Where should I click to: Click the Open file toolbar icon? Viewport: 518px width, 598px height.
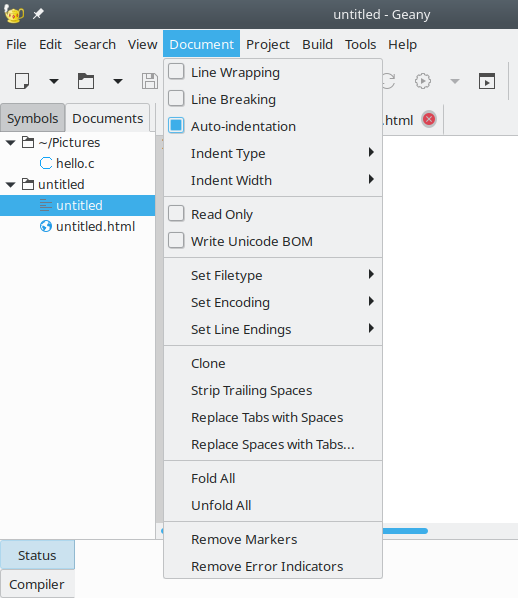pyautogui.click(x=86, y=81)
